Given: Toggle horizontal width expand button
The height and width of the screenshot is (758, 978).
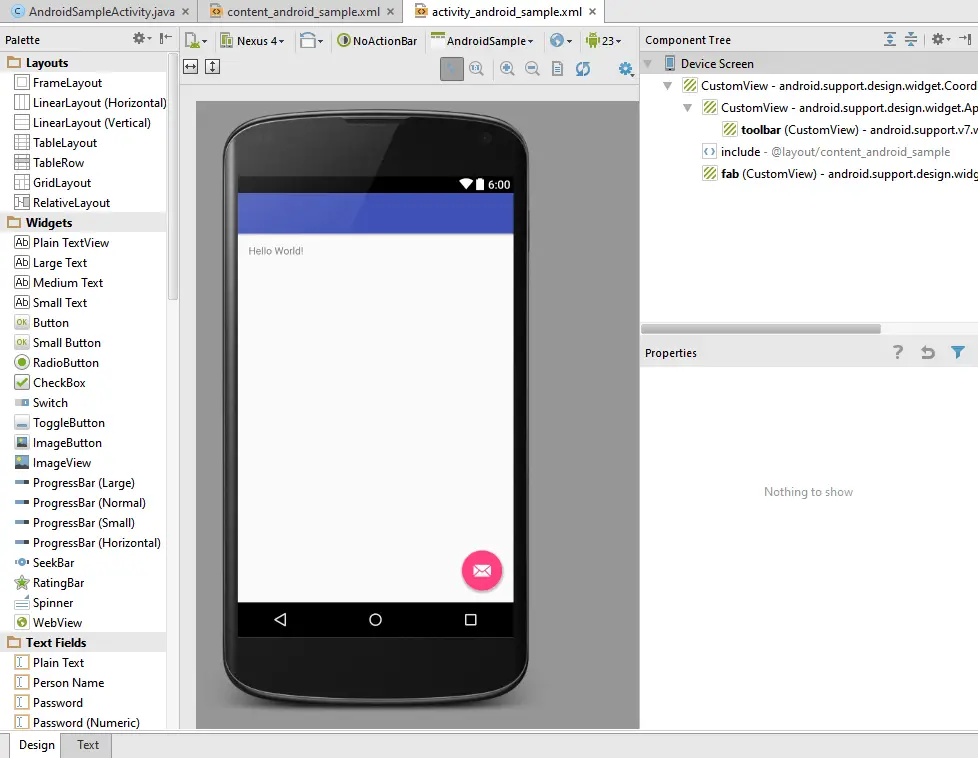Looking at the screenshot, I should click(191, 67).
